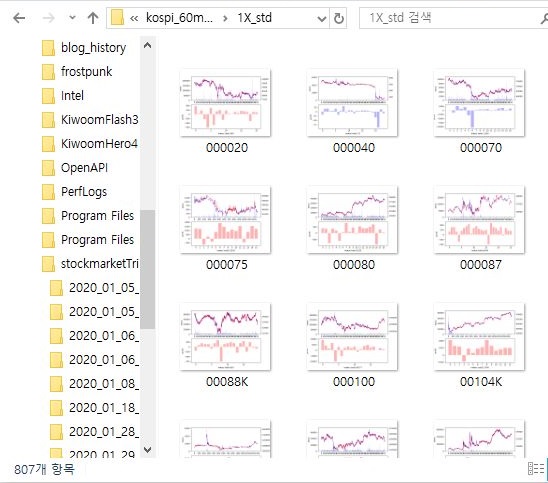Click the 00104K file name label
The height and width of the screenshot is (483, 548).
coord(481,382)
